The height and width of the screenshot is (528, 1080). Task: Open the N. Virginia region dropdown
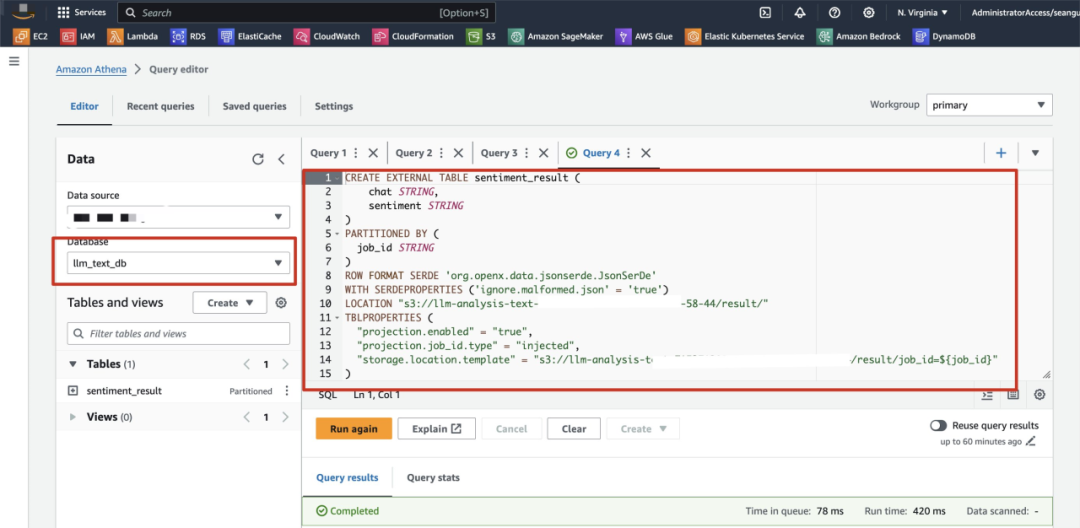click(922, 12)
